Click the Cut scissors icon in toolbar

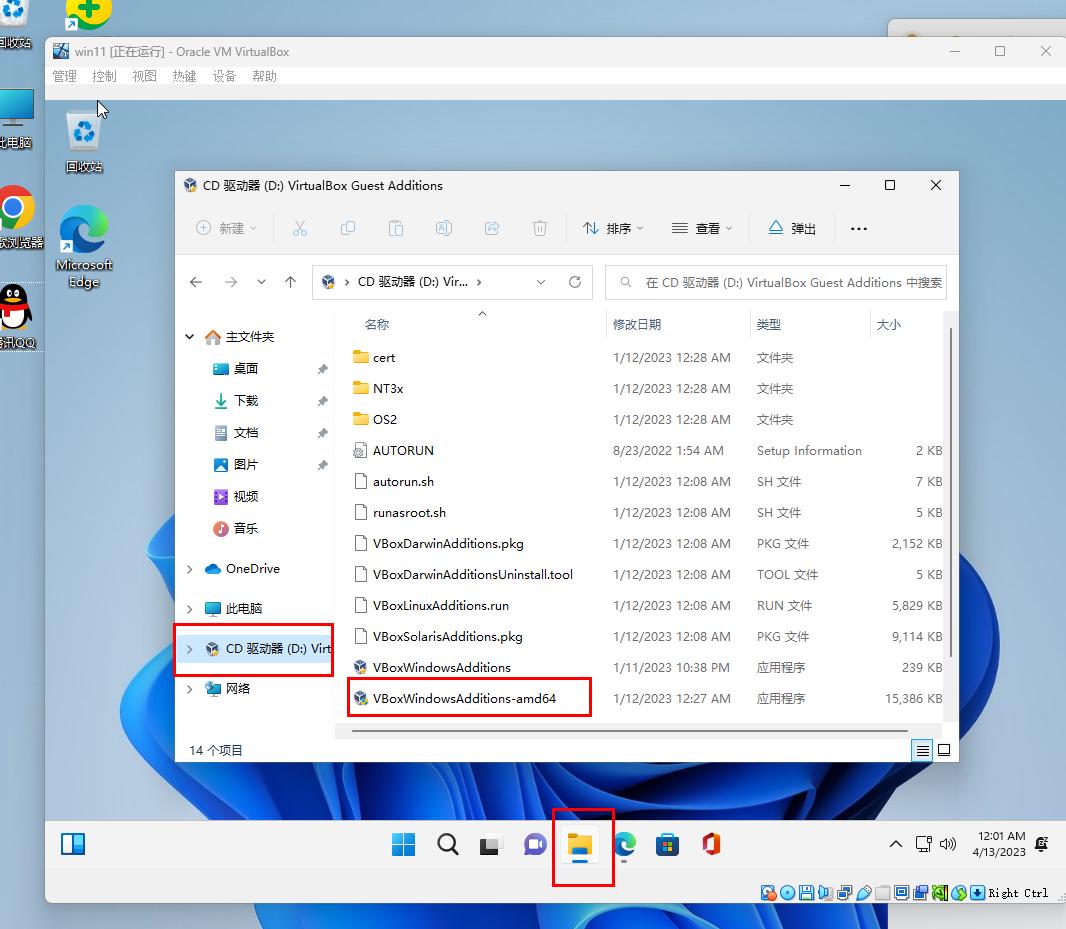[x=300, y=228]
